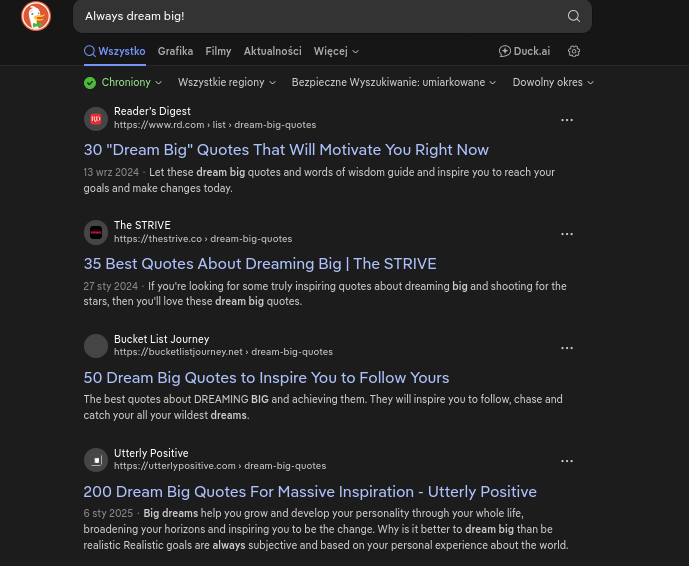Image resolution: width=689 pixels, height=566 pixels.
Task: Open more options for The STRIVE result
Action: [x=567, y=234]
